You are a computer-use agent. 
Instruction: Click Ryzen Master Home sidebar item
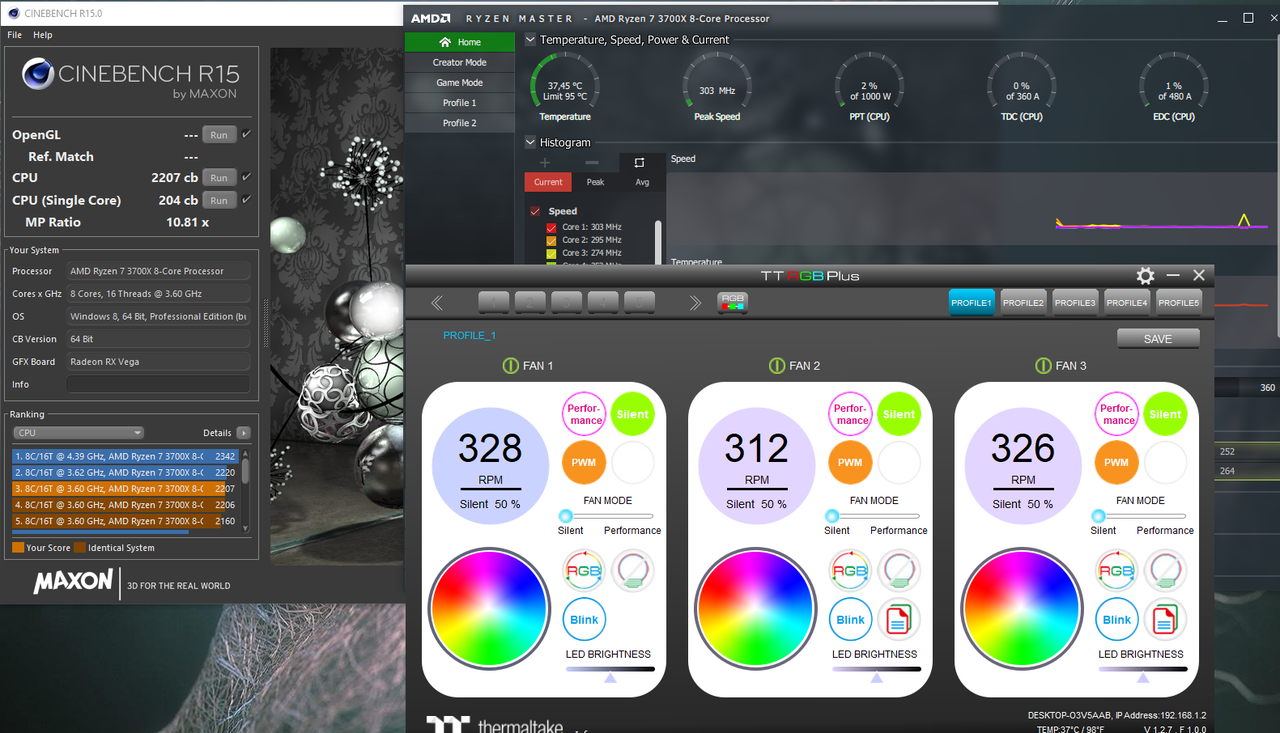coord(460,42)
